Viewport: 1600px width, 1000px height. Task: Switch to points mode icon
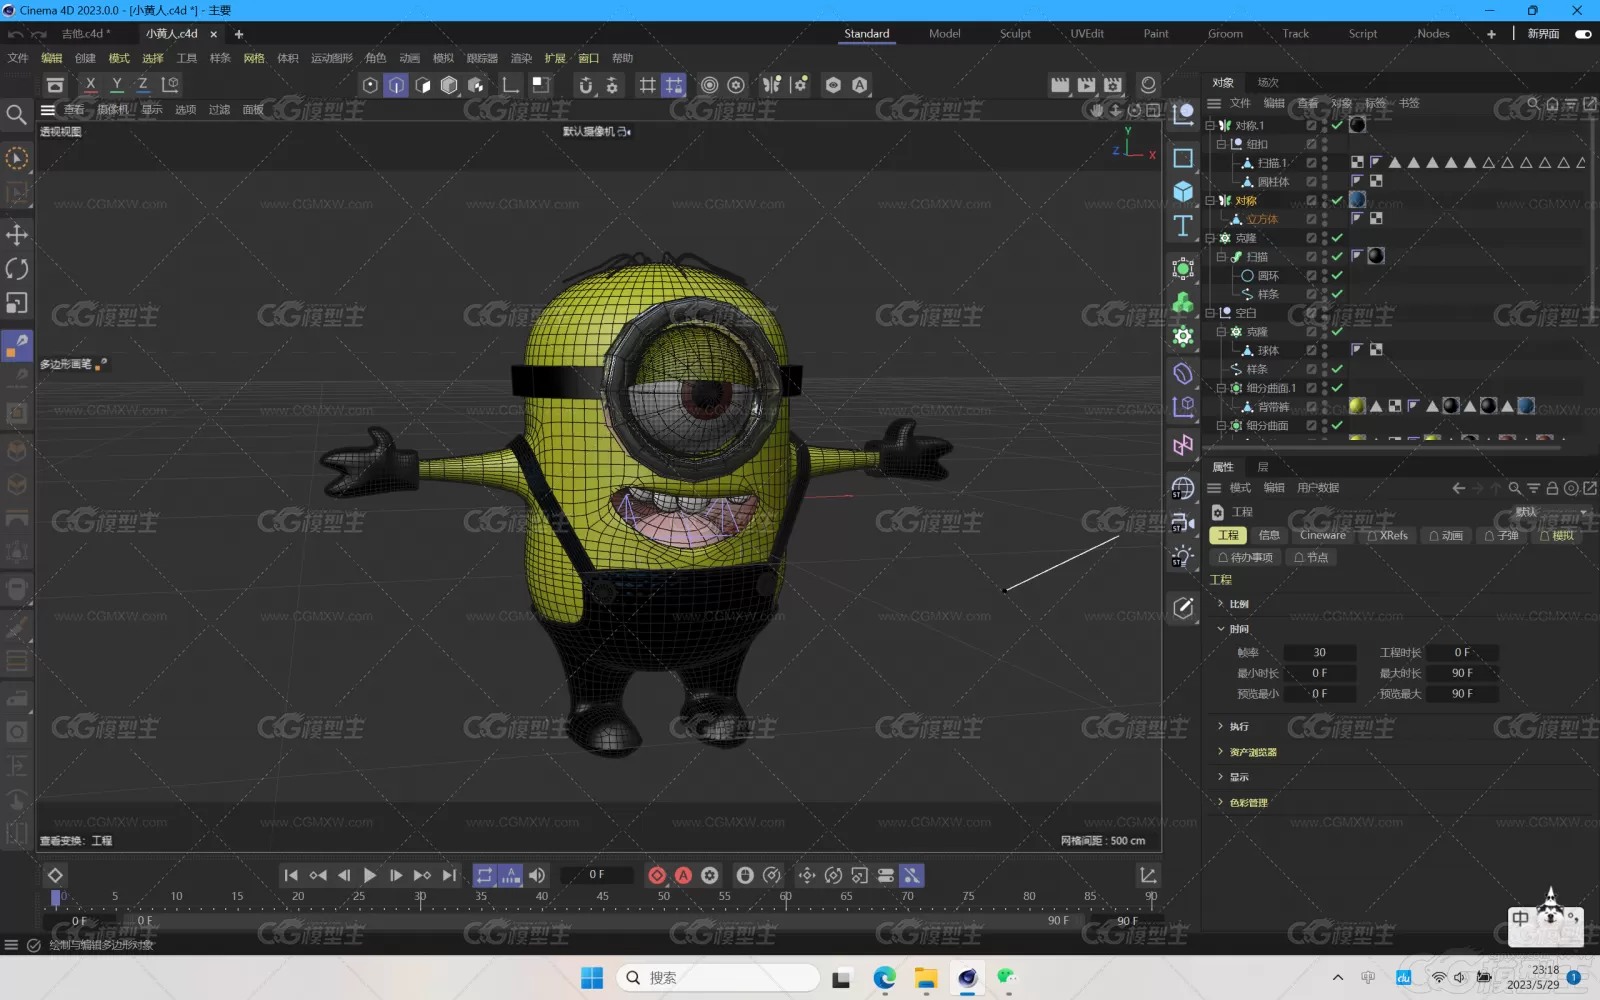click(x=370, y=85)
